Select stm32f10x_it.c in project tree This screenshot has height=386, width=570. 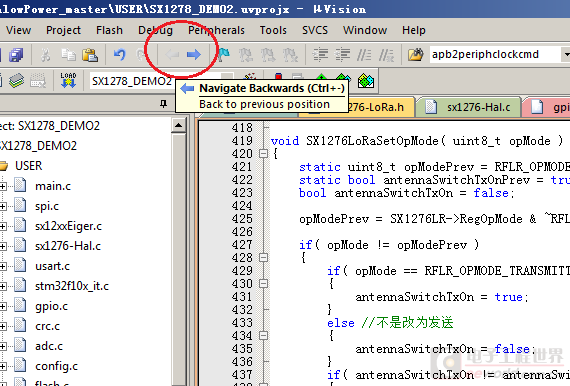pyautogui.click(x=72, y=286)
